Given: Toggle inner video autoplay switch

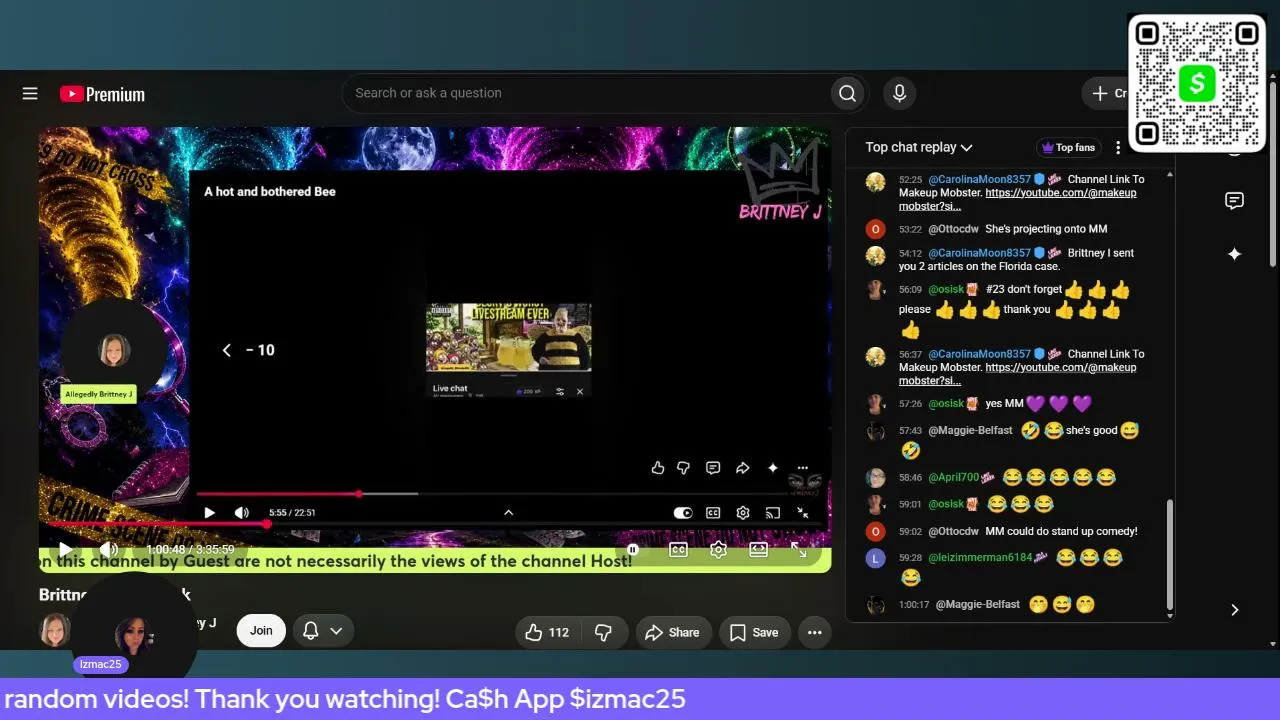Looking at the screenshot, I should pyautogui.click(x=683, y=513).
